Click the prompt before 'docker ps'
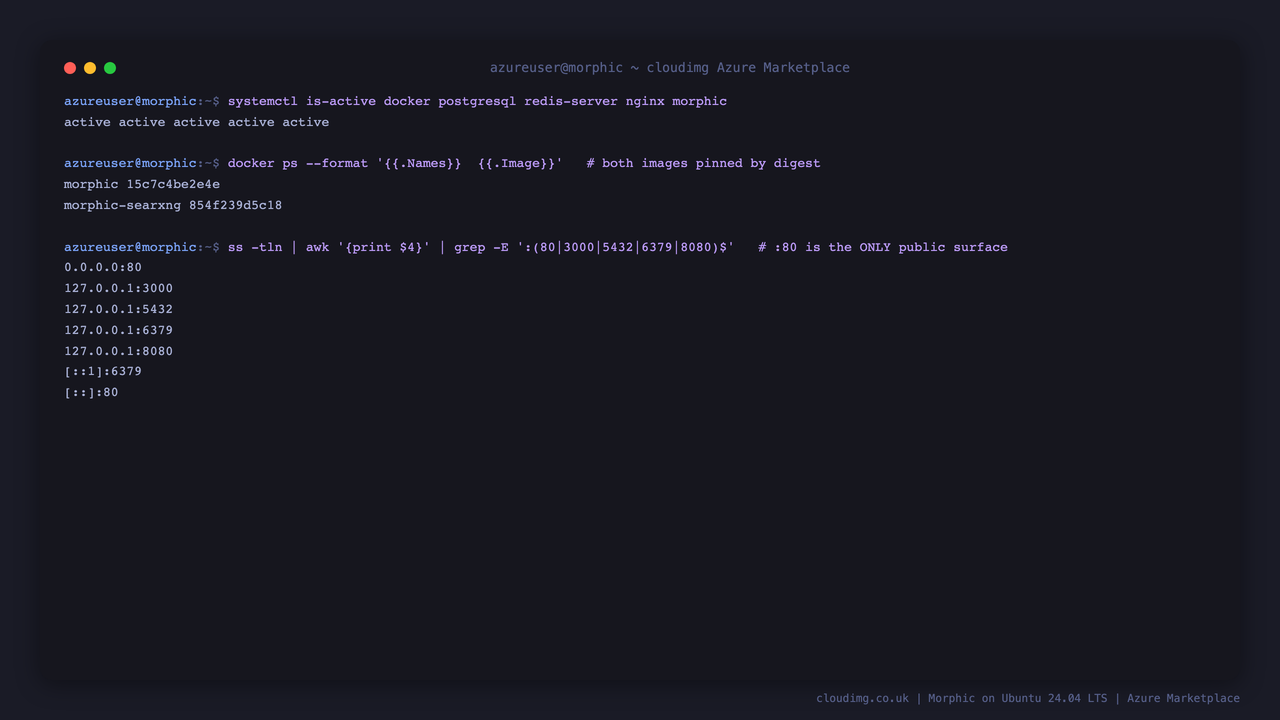 pyautogui.click(x=142, y=163)
